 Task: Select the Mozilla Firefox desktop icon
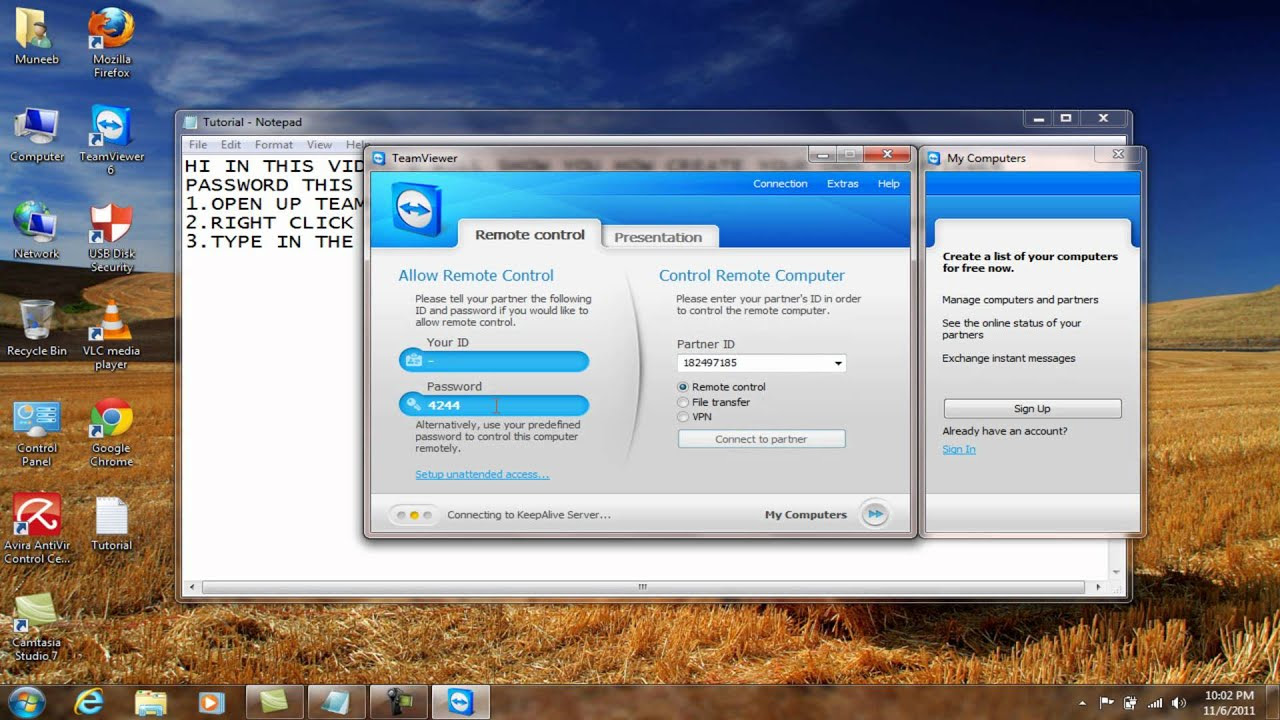[111, 42]
